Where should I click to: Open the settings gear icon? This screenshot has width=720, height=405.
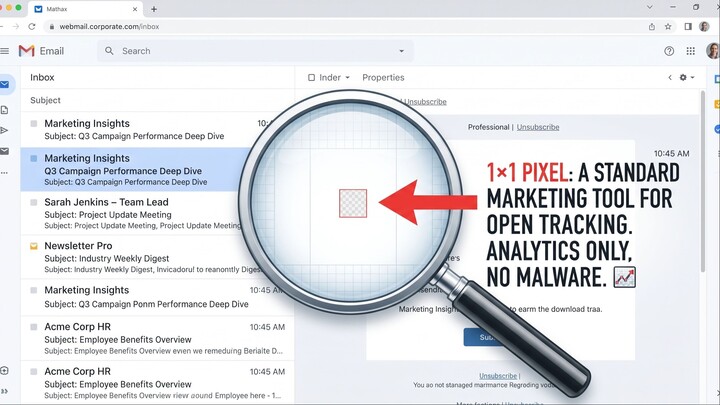[683, 78]
